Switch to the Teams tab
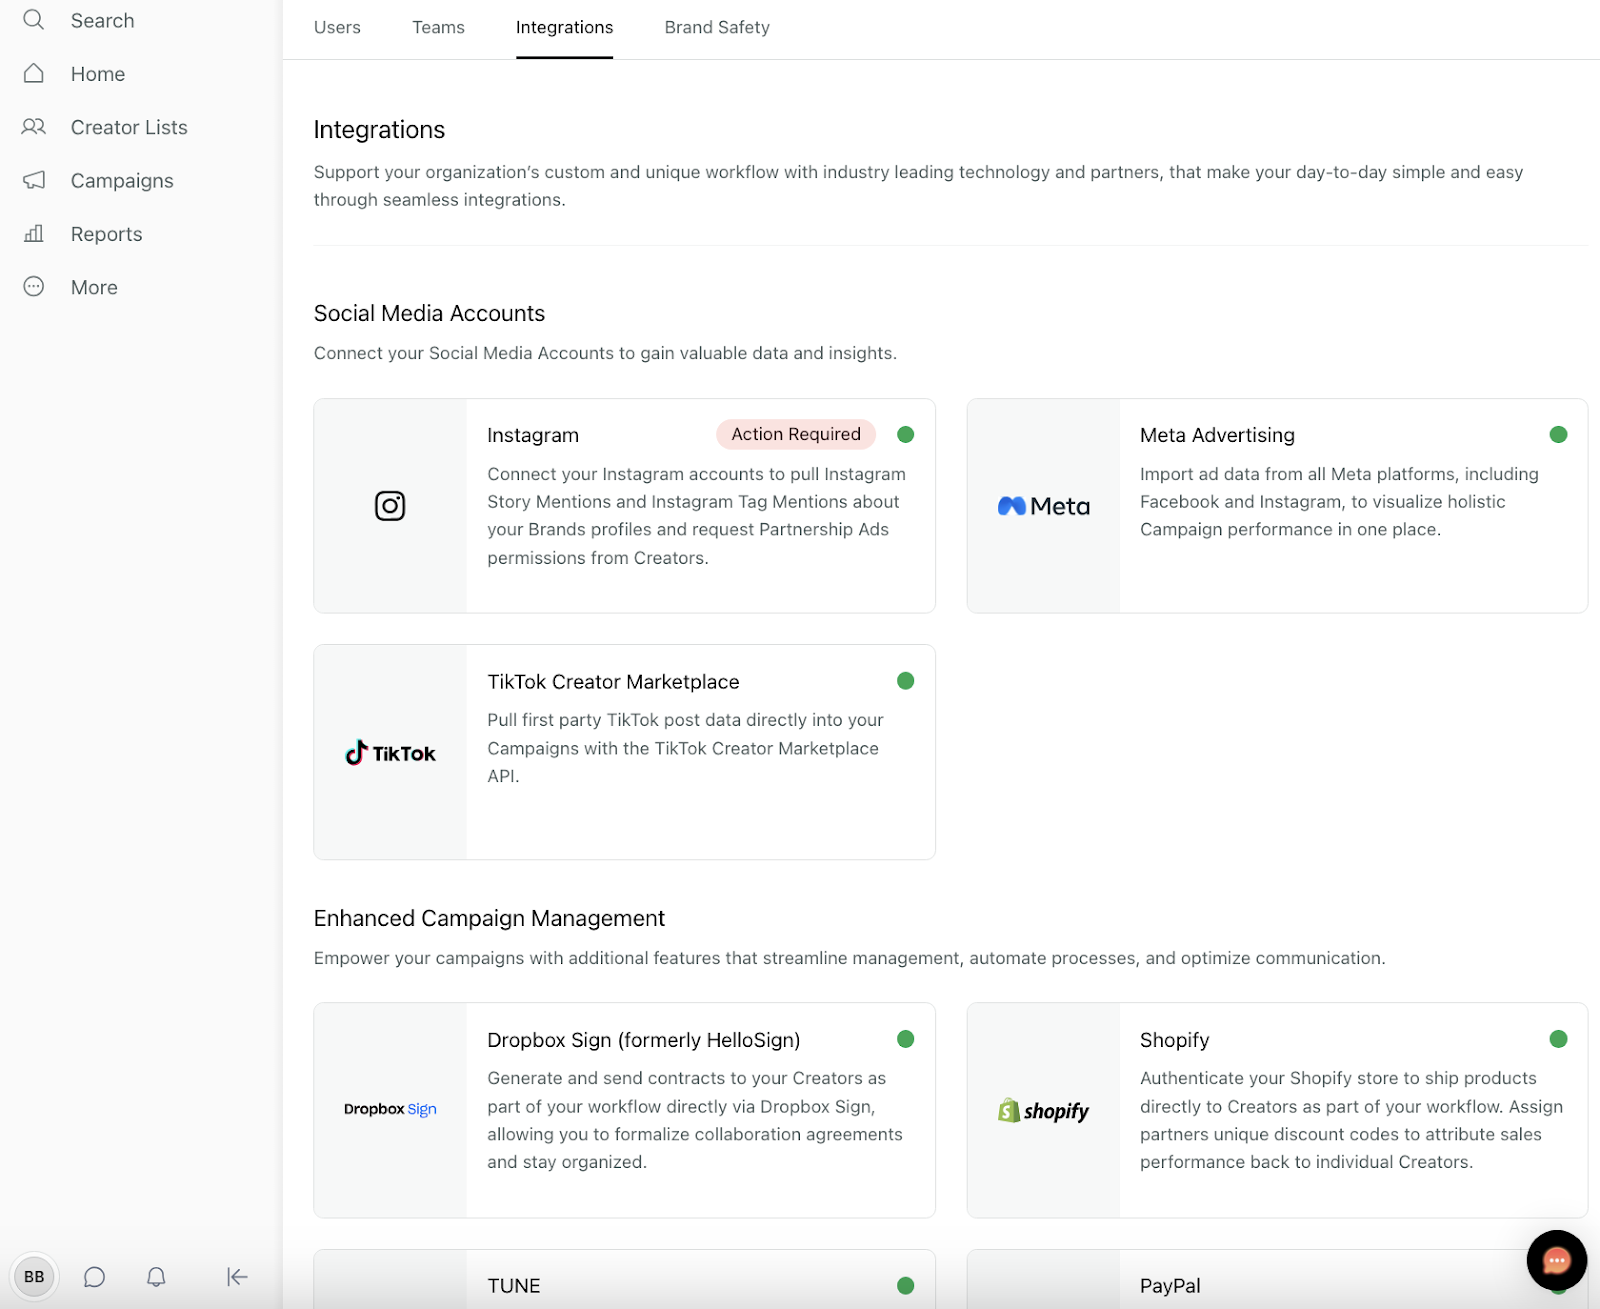 coord(438,28)
